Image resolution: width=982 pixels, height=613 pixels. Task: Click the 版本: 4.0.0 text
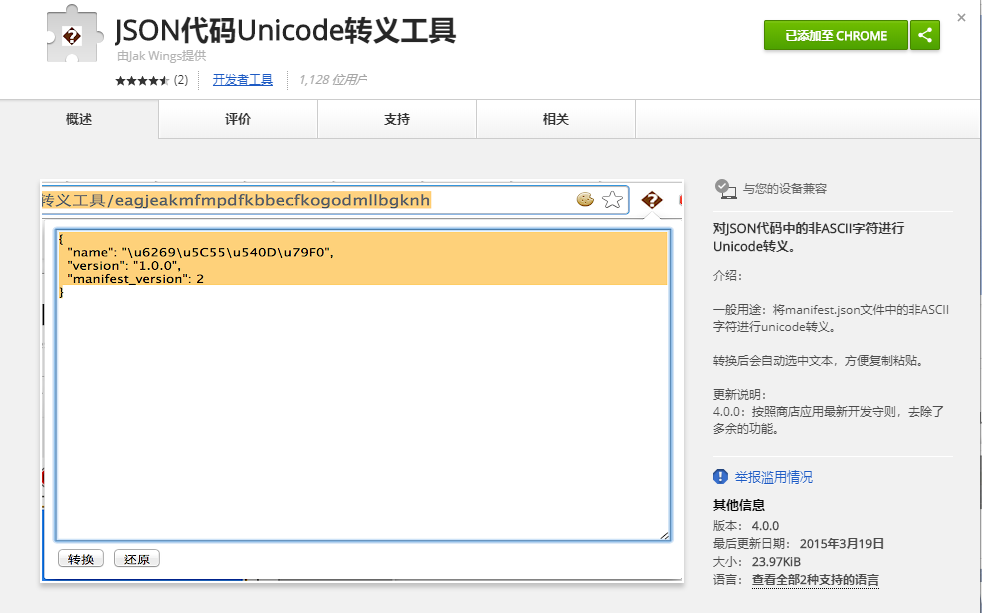click(x=746, y=525)
